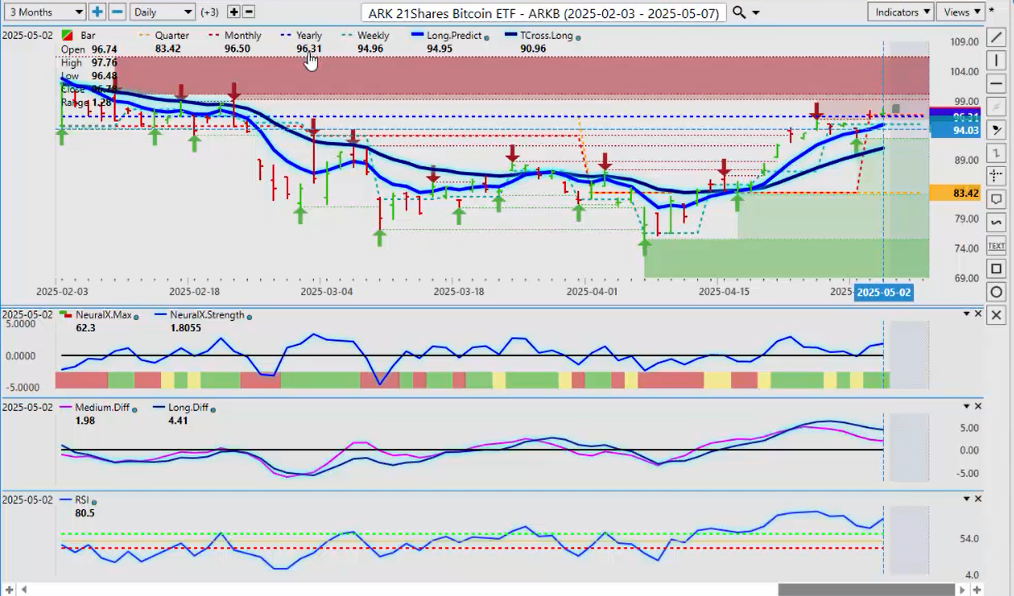Click the horizontal scrollbar thumb
Image resolution: width=1014 pixels, height=596 pixels.
click(866, 590)
